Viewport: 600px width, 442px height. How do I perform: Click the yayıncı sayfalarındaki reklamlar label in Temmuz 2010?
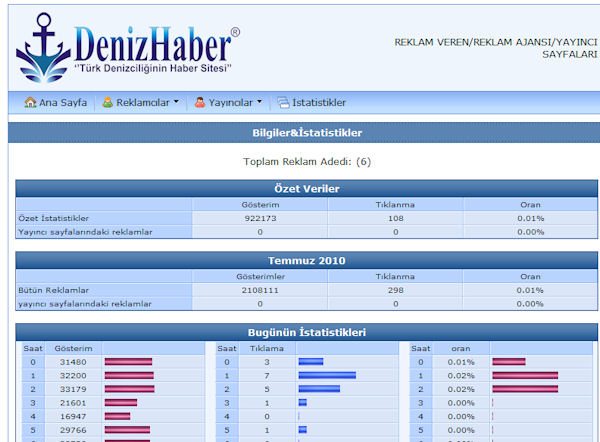pyautogui.click(x=85, y=304)
